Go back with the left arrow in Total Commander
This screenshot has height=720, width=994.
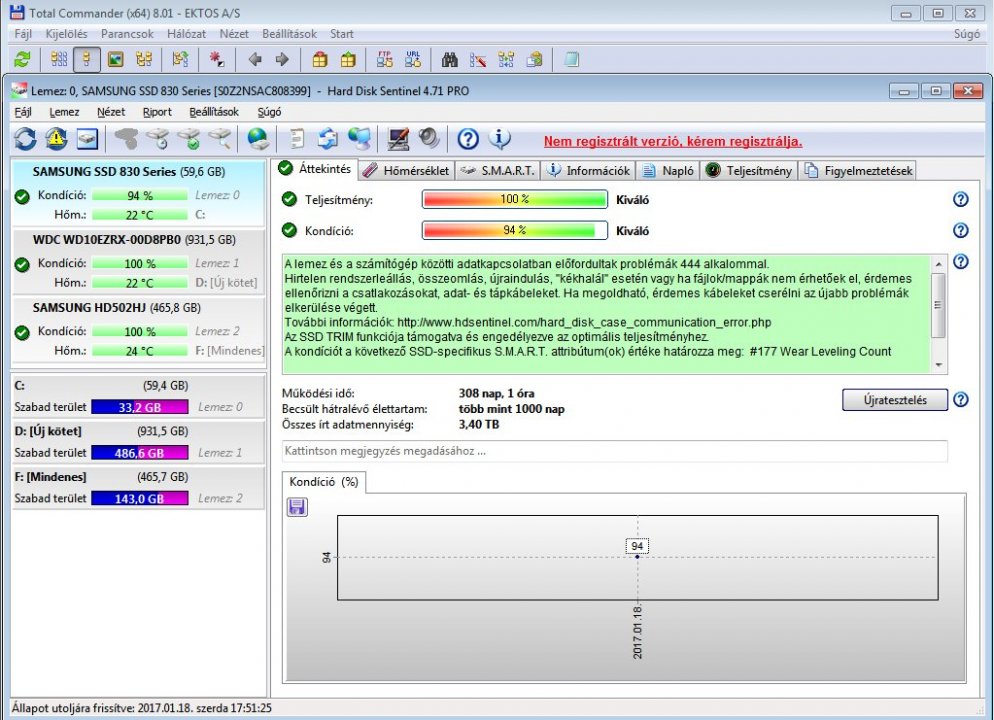[x=255, y=60]
